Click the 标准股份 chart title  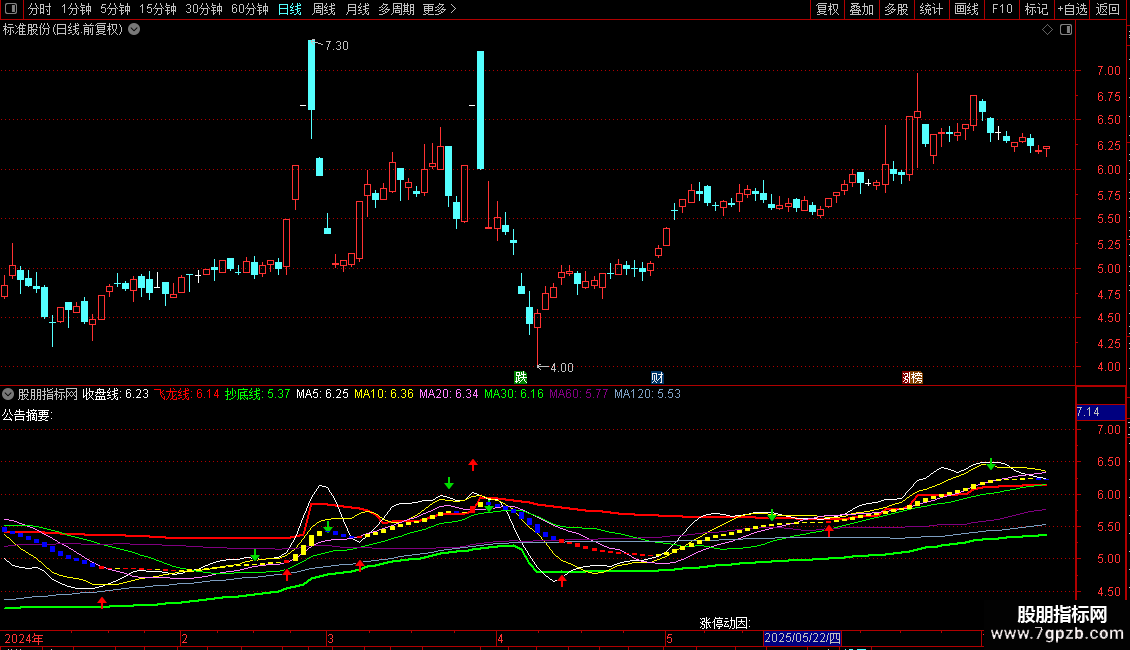[x=63, y=30]
